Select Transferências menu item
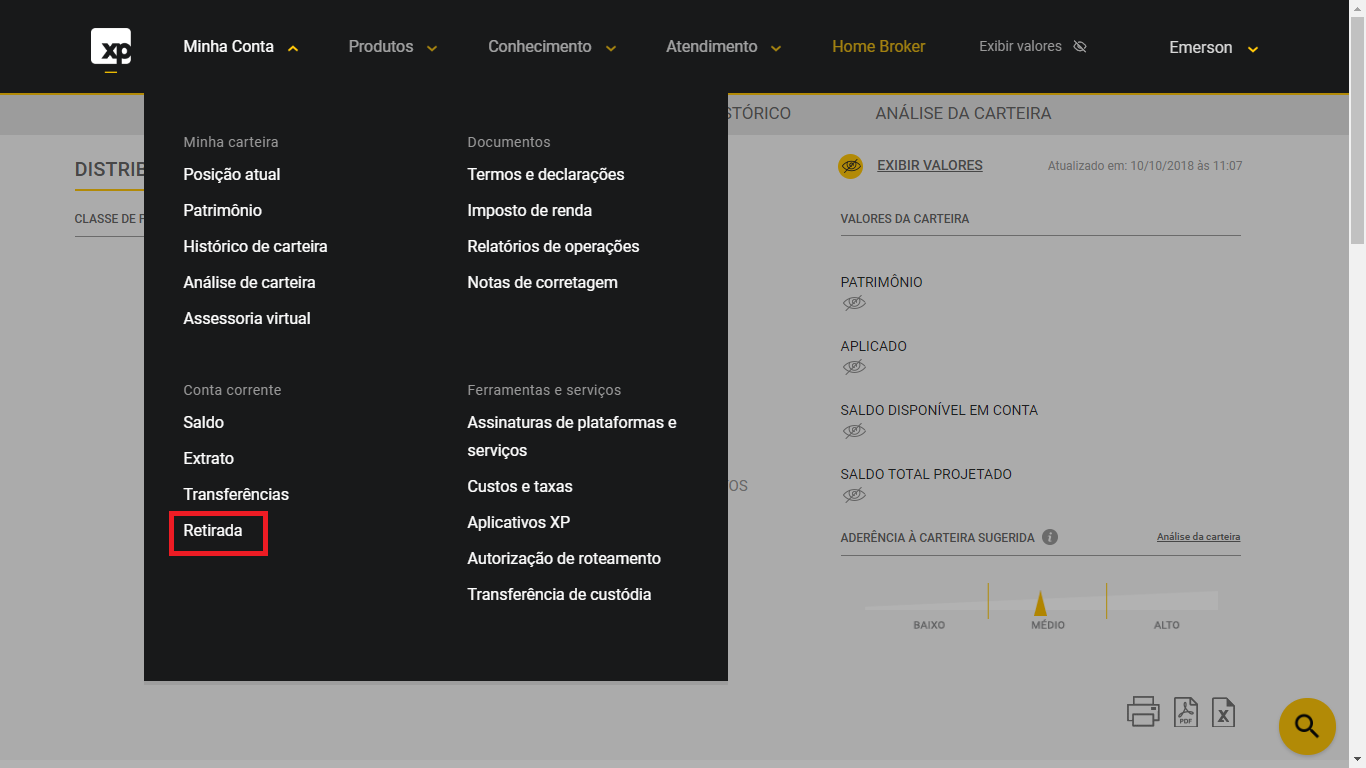 pos(236,494)
